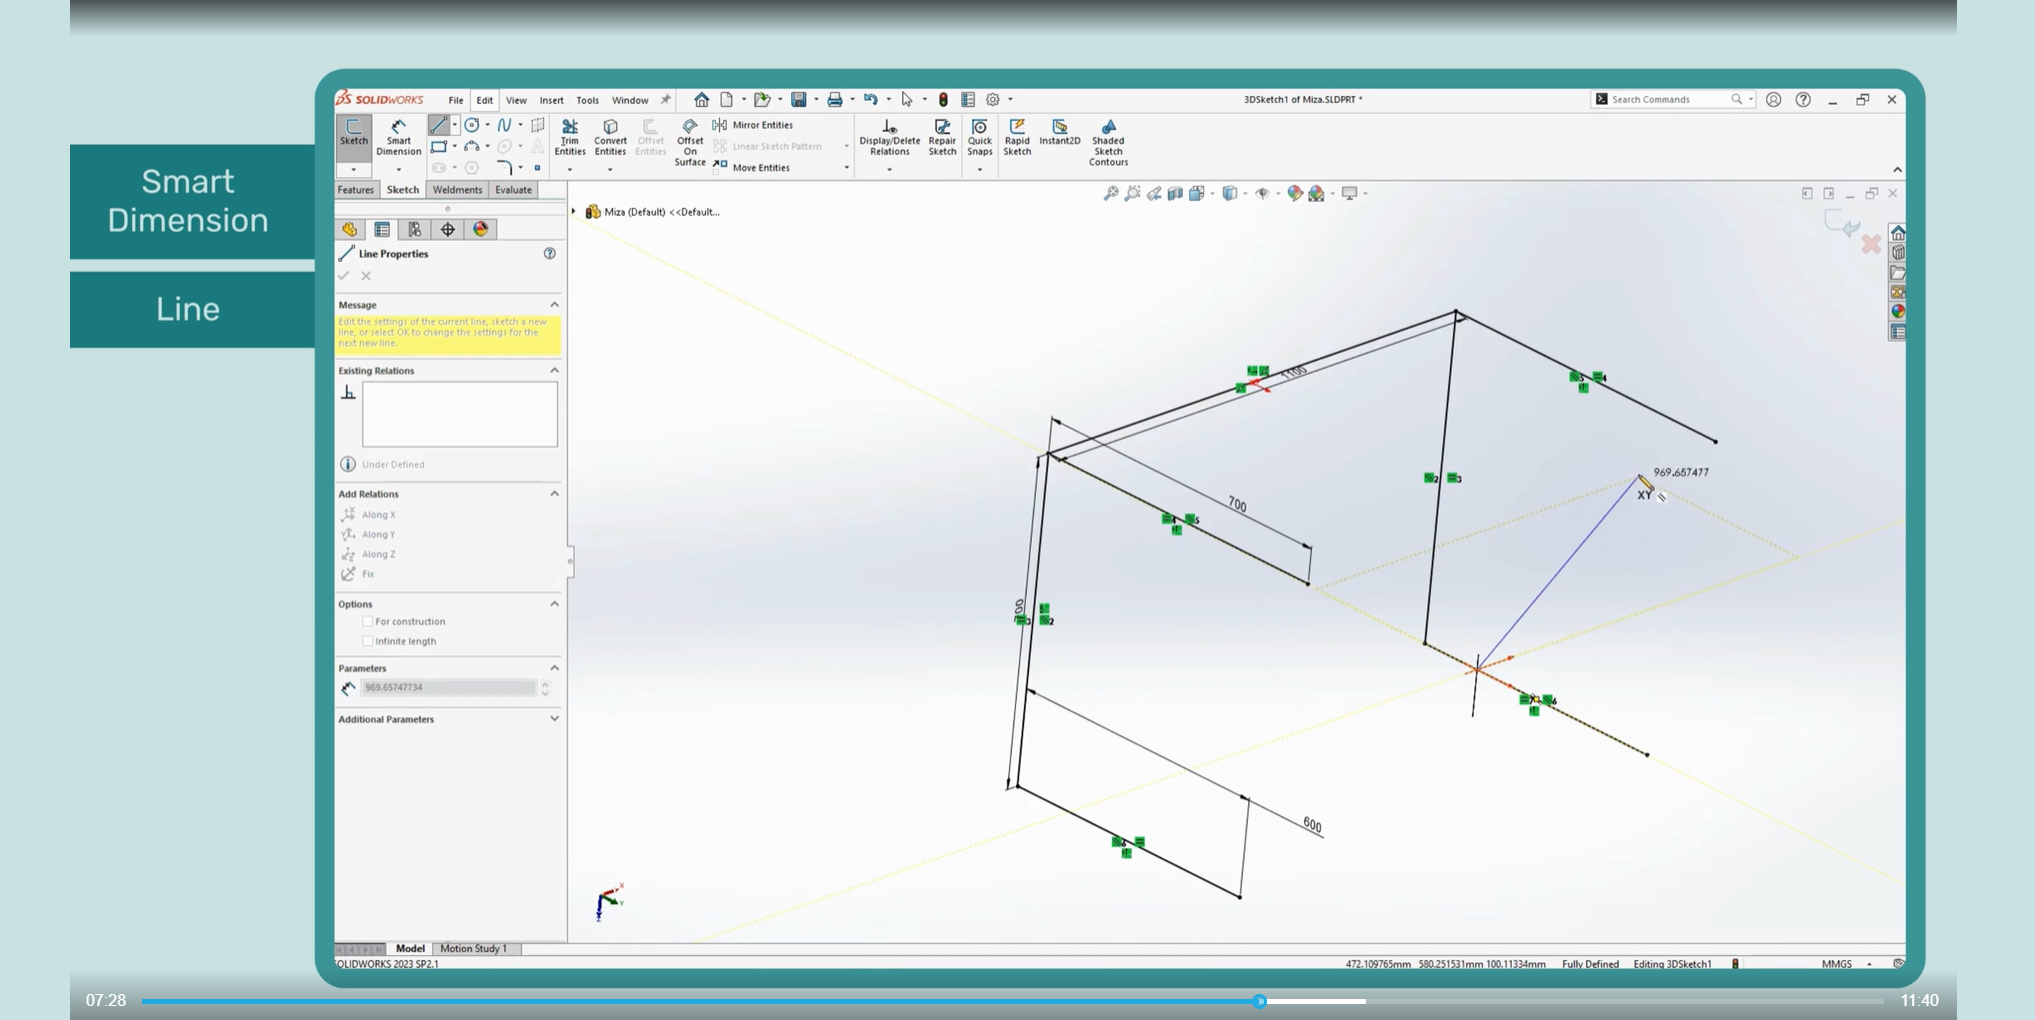
Task: Open the Insert menu
Action: (551, 100)
